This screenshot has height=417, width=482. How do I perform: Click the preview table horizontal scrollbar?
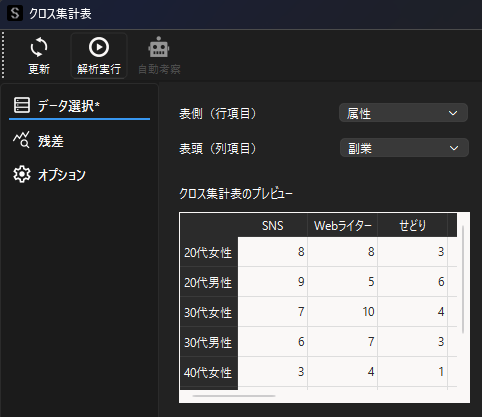[x=234, y=396]
